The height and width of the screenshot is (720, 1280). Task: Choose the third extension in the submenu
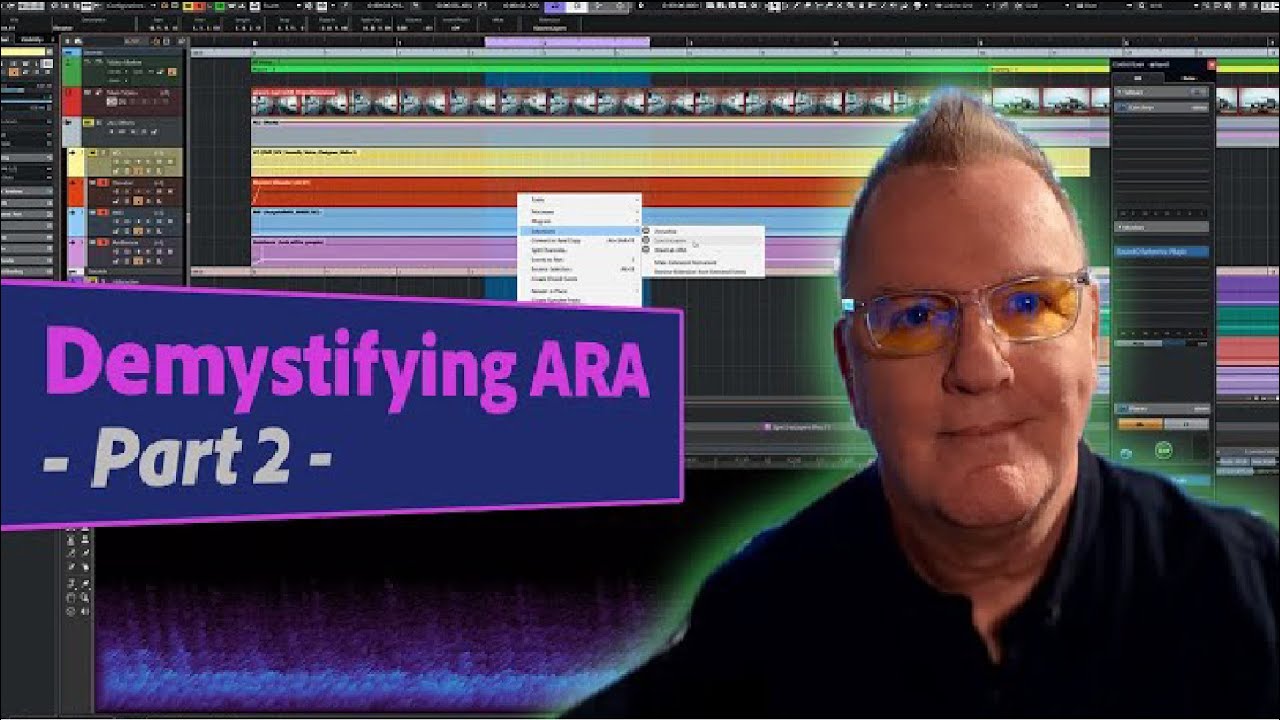pos(702,250)
